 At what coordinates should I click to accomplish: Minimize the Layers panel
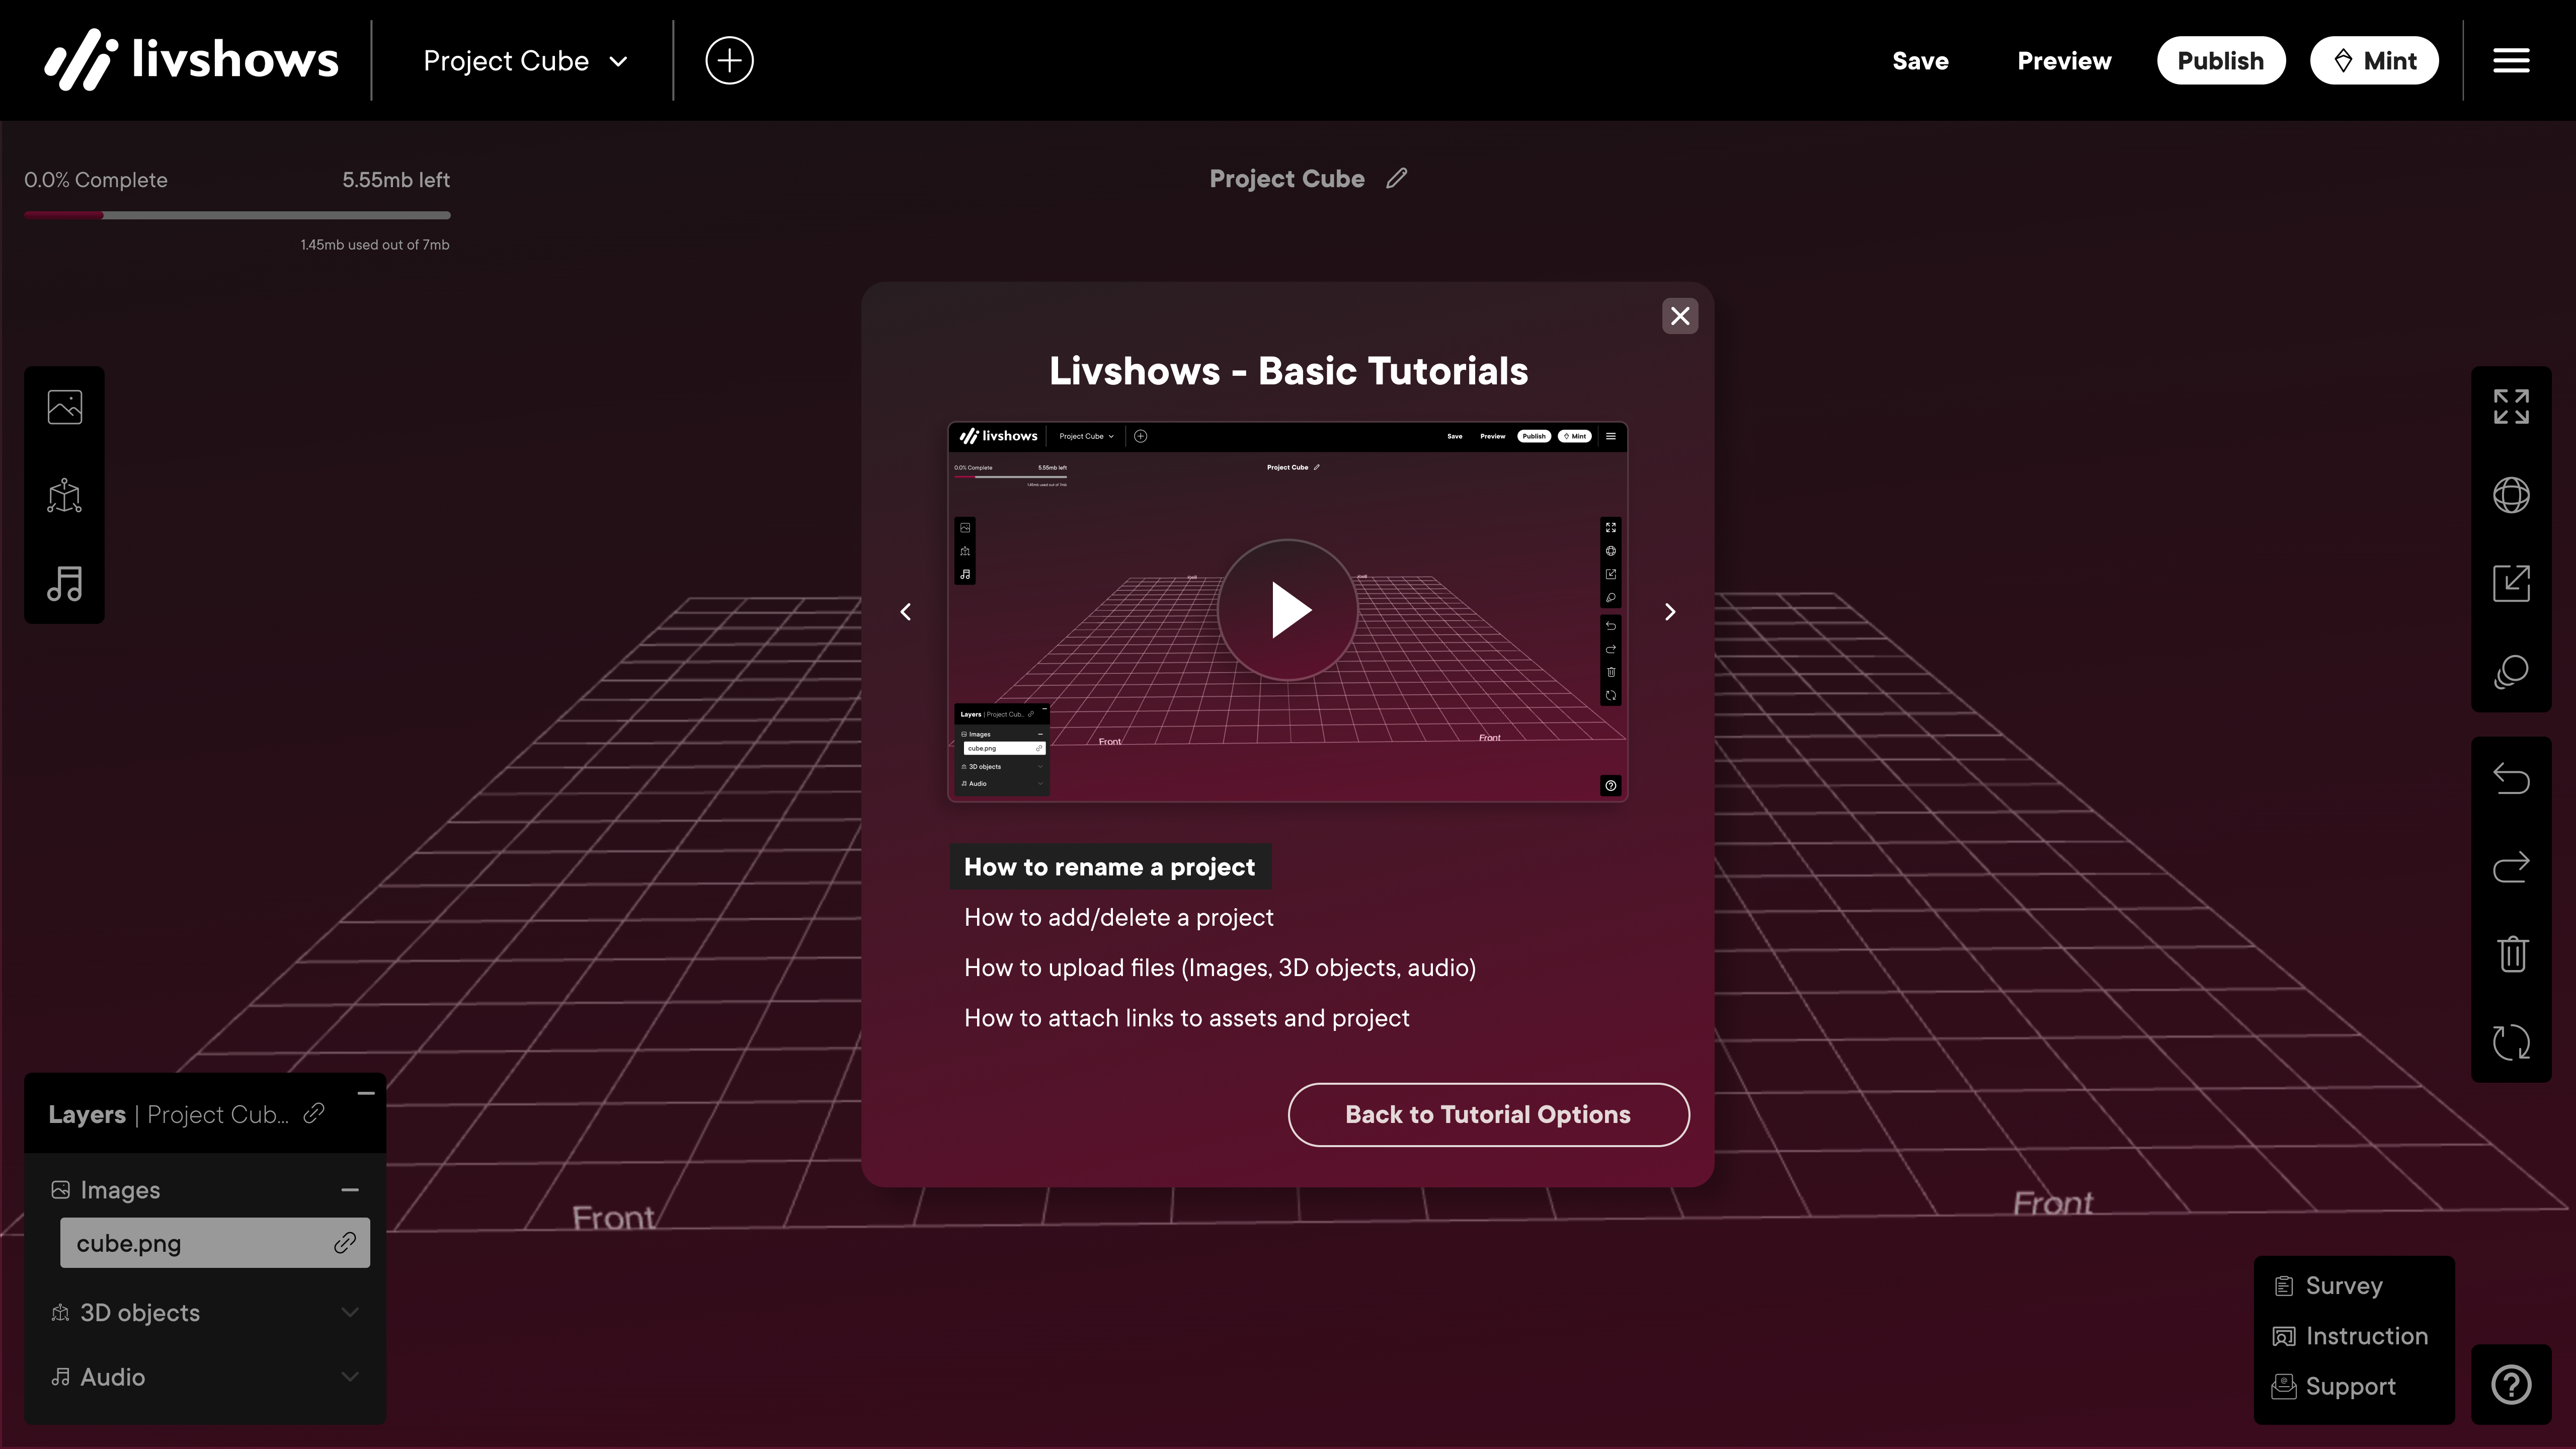click(366, 1093)
